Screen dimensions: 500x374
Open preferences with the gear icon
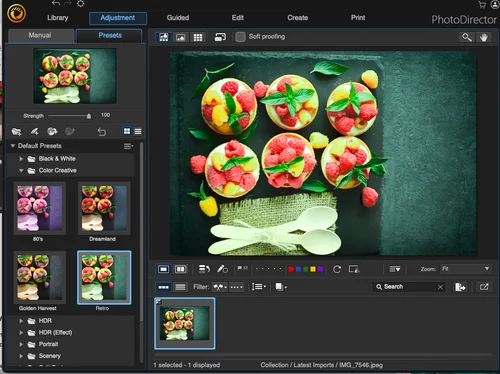coord(80,4)
